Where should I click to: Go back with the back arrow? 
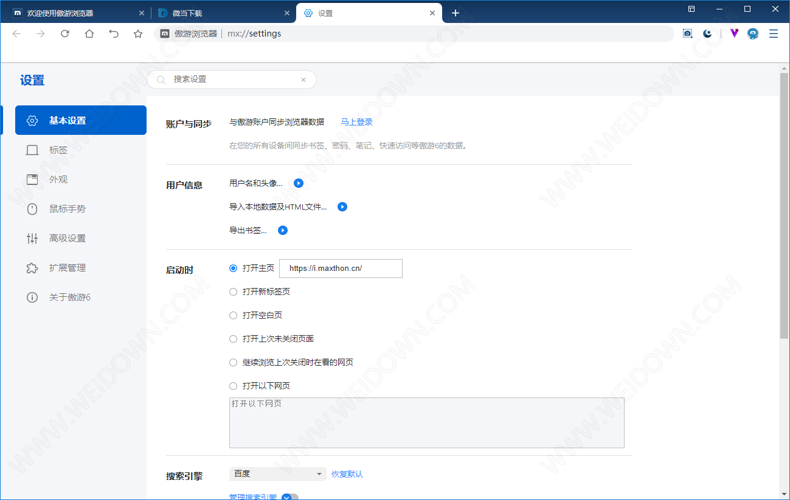coord(17,34)
